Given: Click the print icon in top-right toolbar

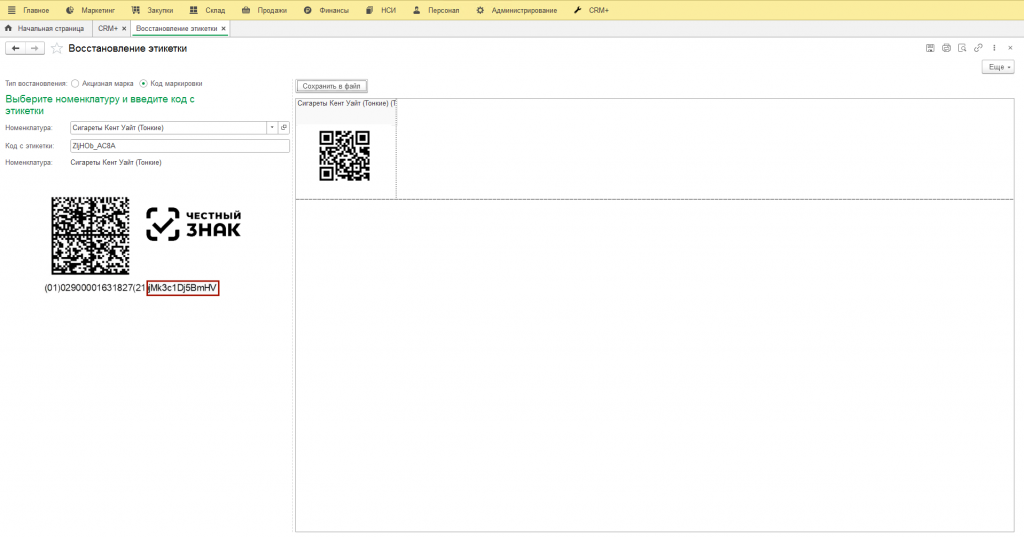Looking at the screenshot, I should pyautogui.click(x=946, y=48).
